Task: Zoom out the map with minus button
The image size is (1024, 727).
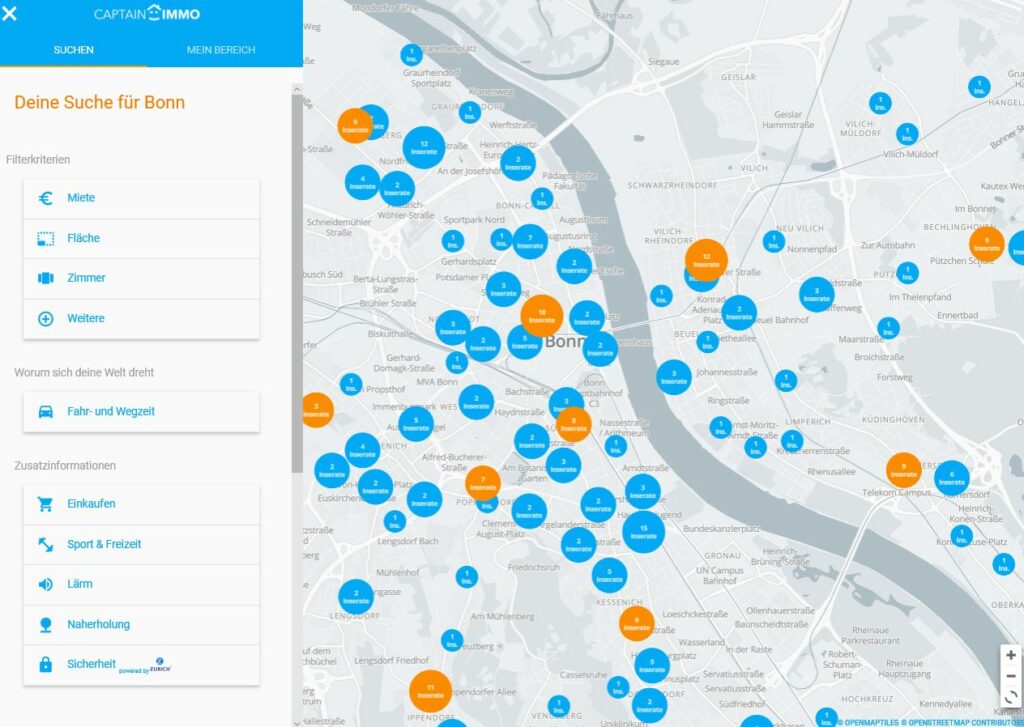Action: 1011,676
